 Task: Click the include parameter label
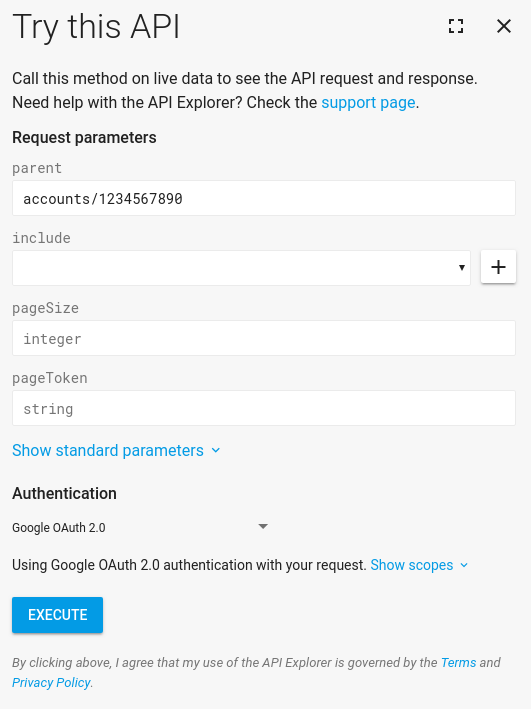(x=41, y=238)
